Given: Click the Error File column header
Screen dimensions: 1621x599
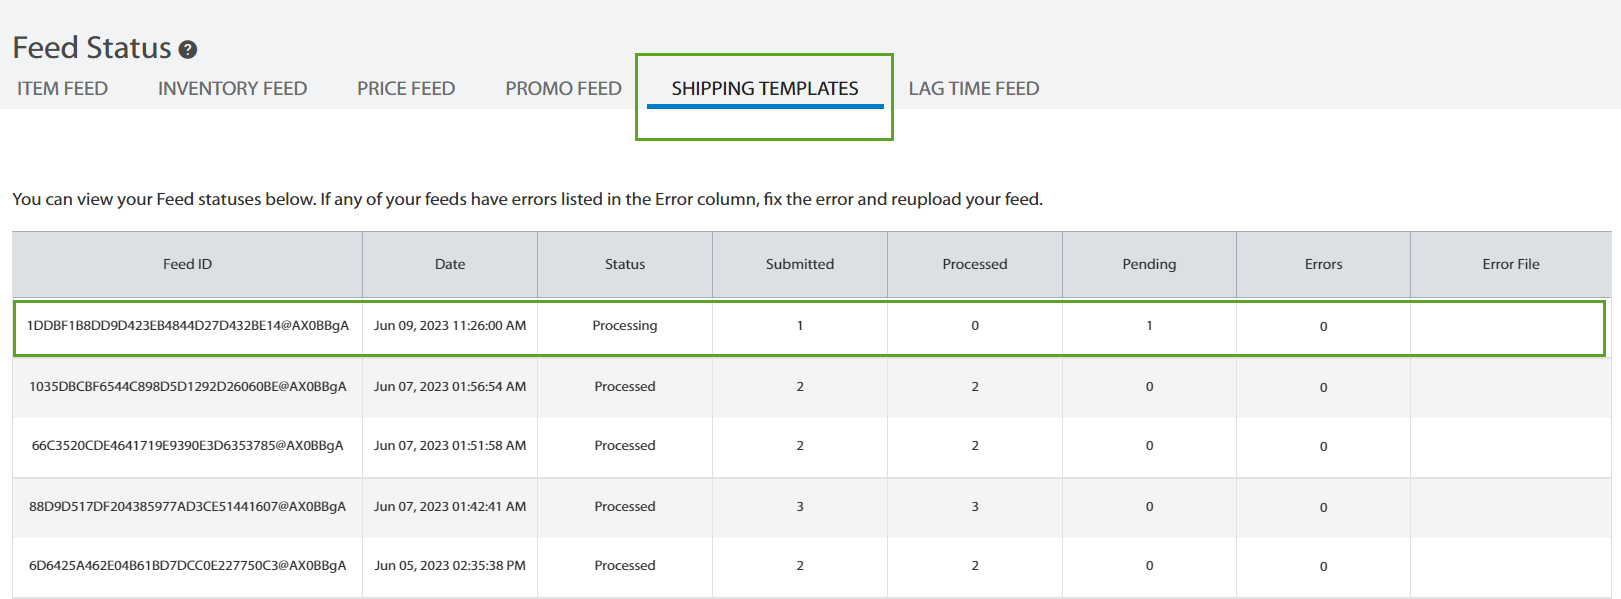Looking at the screenshot, I should (x=1511, y=264).
